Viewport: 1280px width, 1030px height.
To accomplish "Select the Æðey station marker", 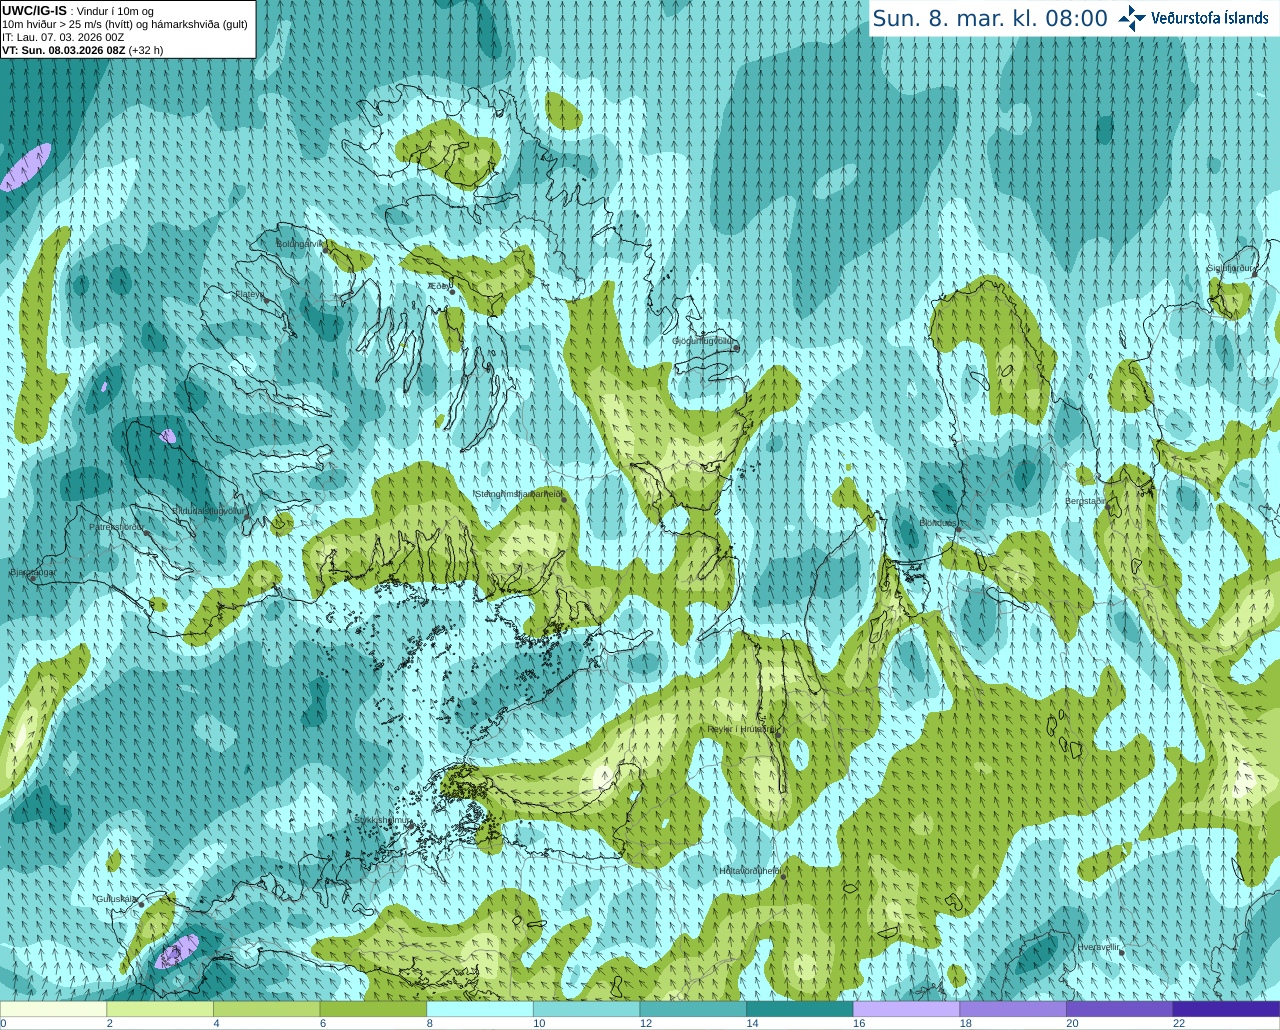I will pyautogui.click(x=452, y=291).
